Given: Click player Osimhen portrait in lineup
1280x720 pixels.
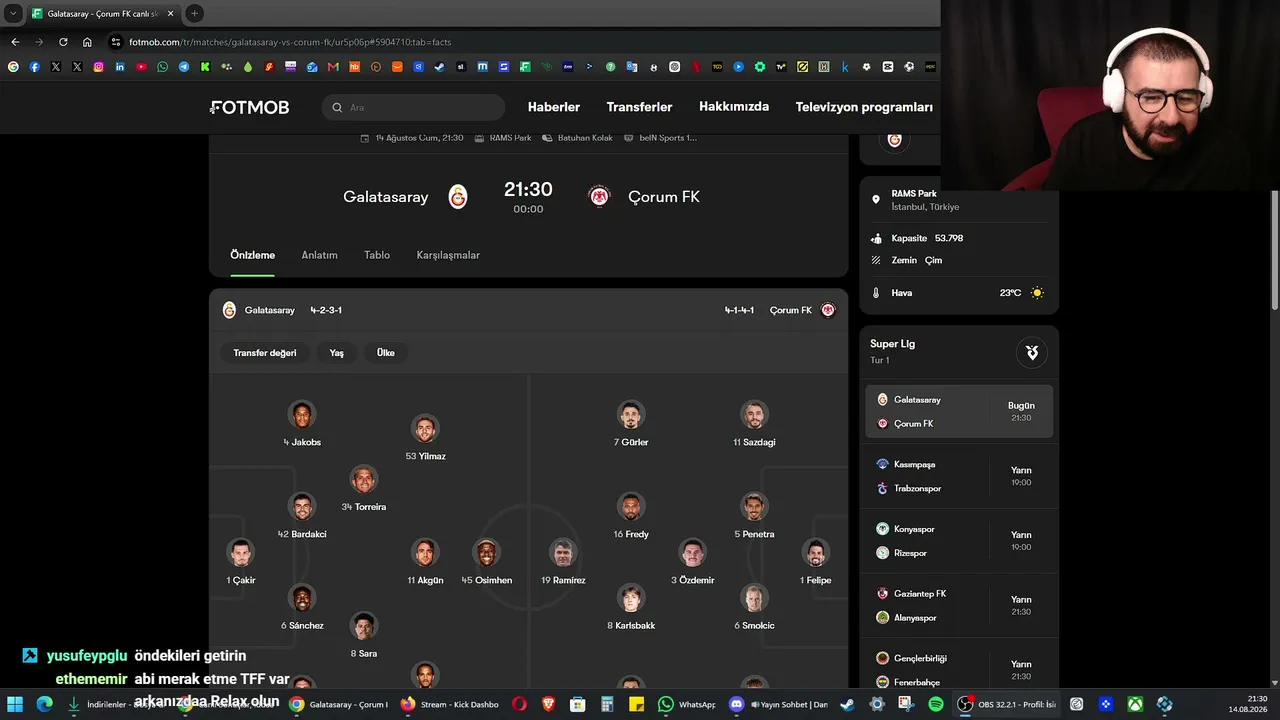Looking at the screenshot, I should pos(487,553).
